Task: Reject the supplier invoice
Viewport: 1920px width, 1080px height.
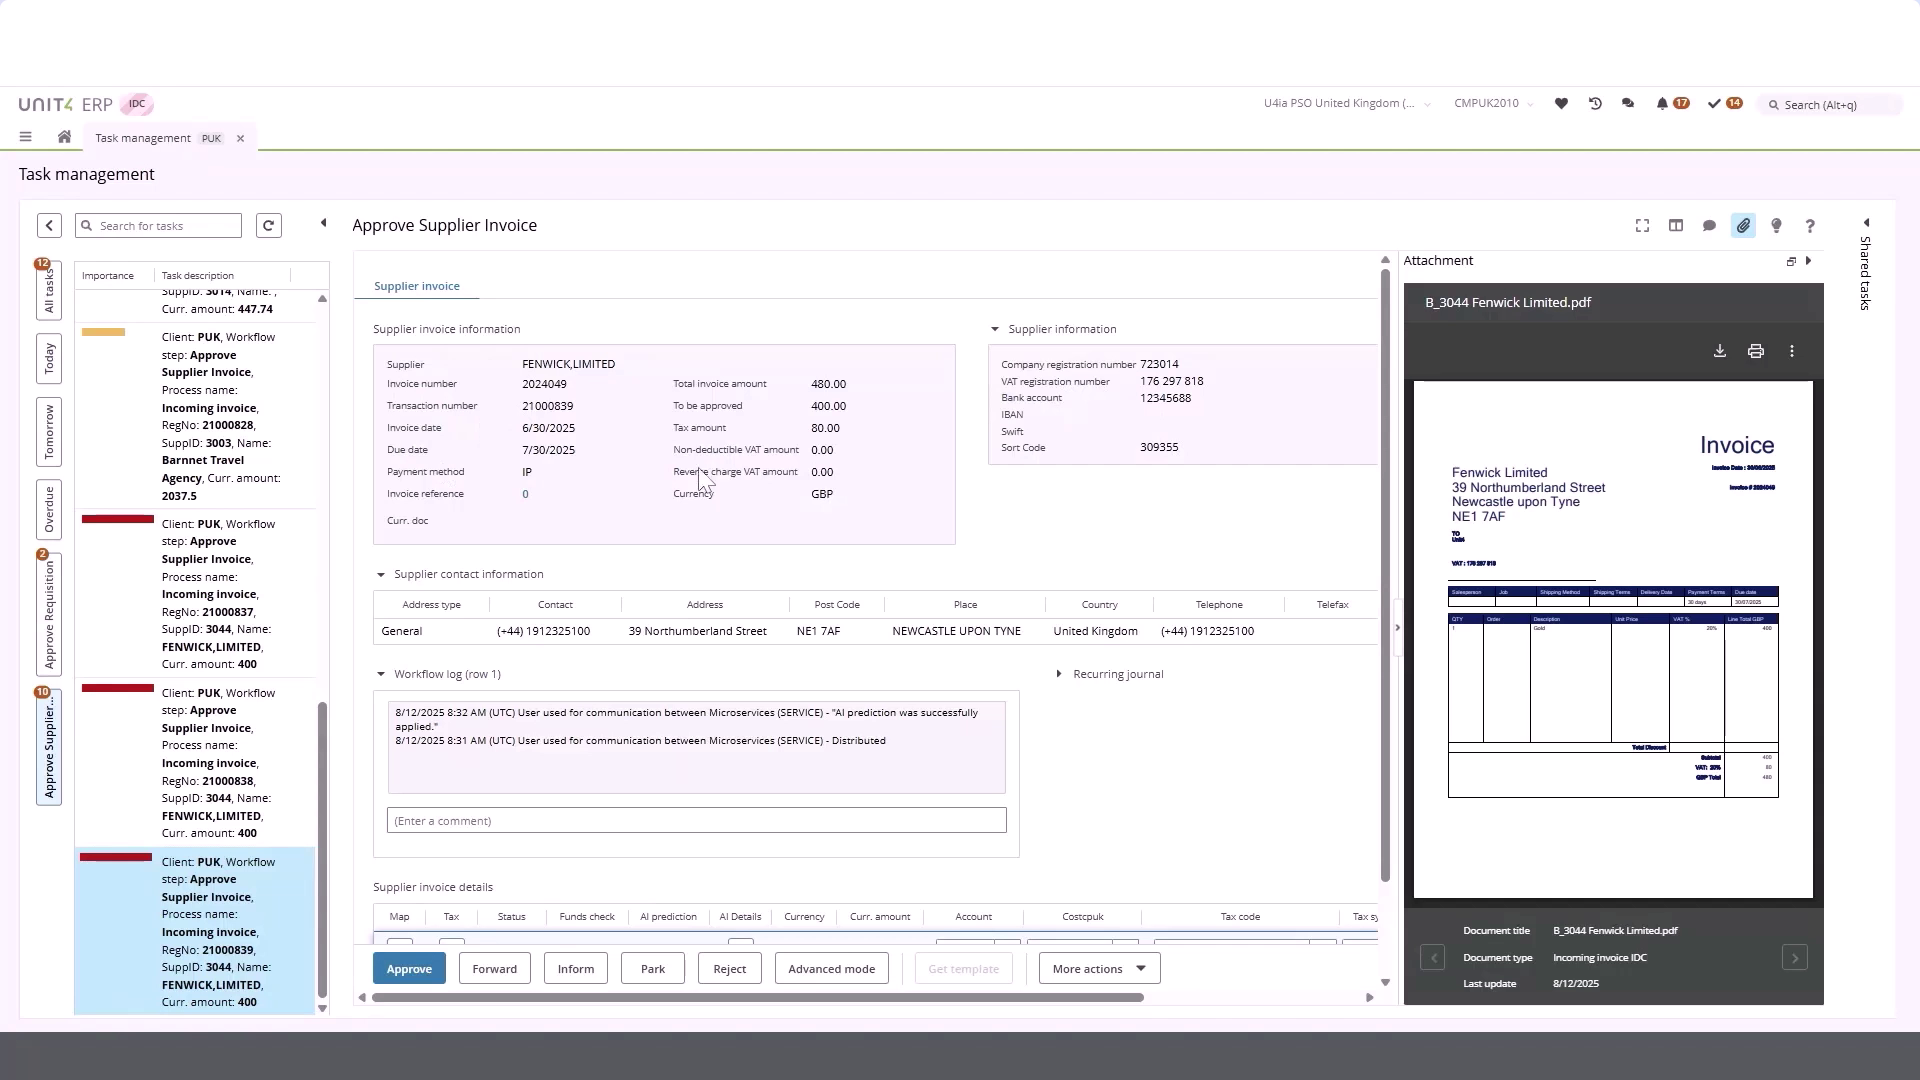Action: pos(729,968)
